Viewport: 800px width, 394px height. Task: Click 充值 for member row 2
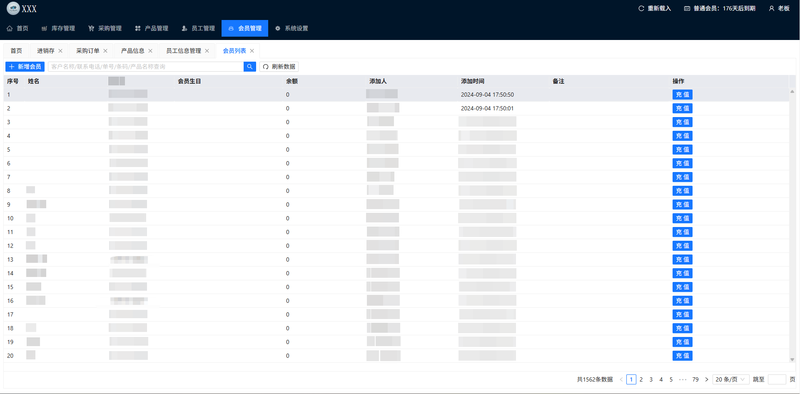(682, 108)
